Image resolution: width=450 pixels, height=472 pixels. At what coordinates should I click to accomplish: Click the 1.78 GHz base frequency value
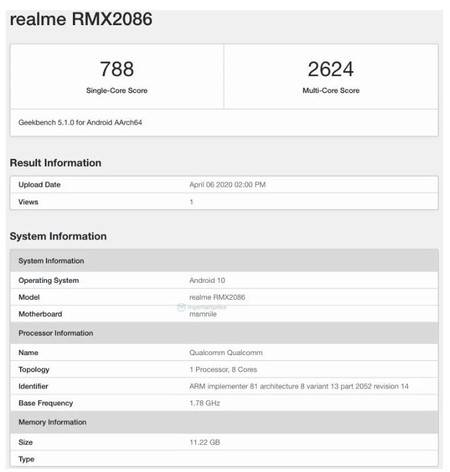click(x=205, y=403)
